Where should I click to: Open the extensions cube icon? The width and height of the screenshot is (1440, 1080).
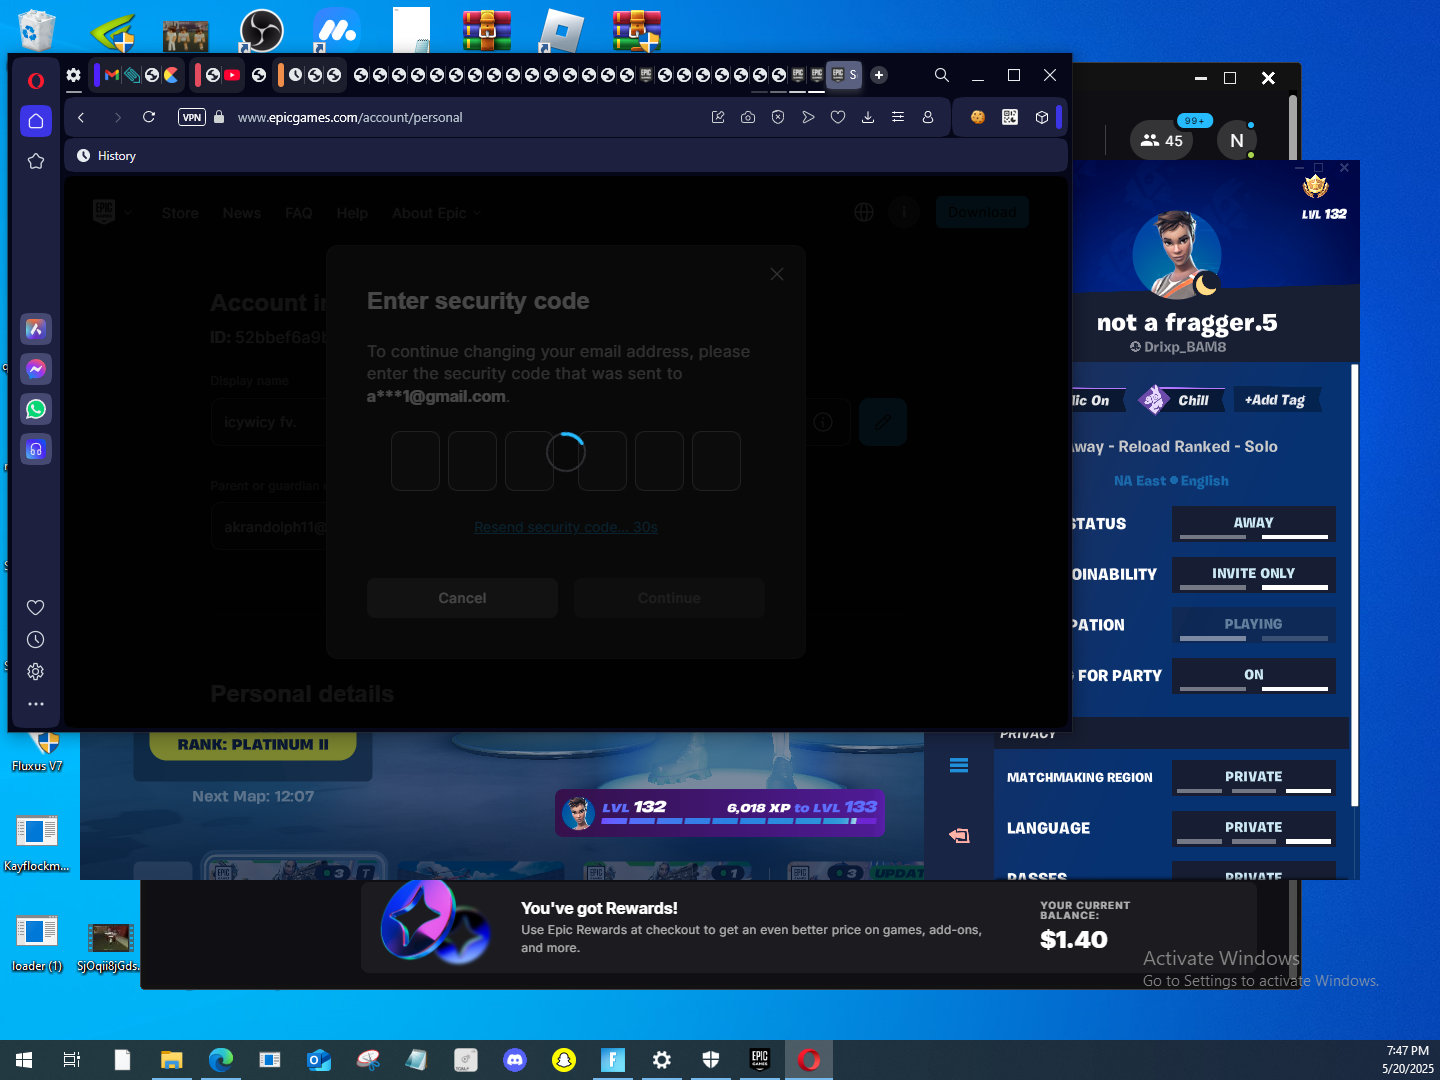click(x=1042, y=117)
